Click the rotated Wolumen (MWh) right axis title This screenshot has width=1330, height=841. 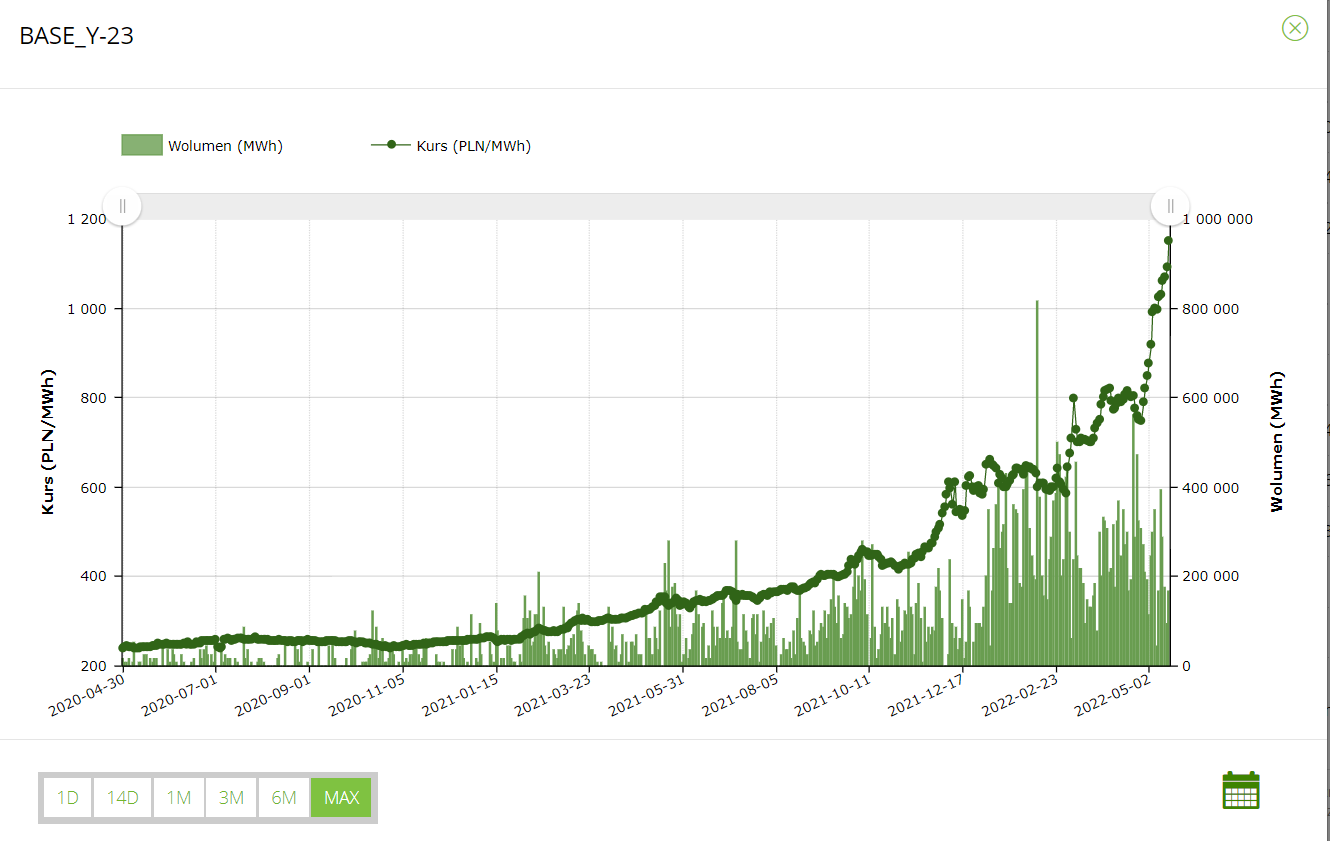[x=1276, y=441]
